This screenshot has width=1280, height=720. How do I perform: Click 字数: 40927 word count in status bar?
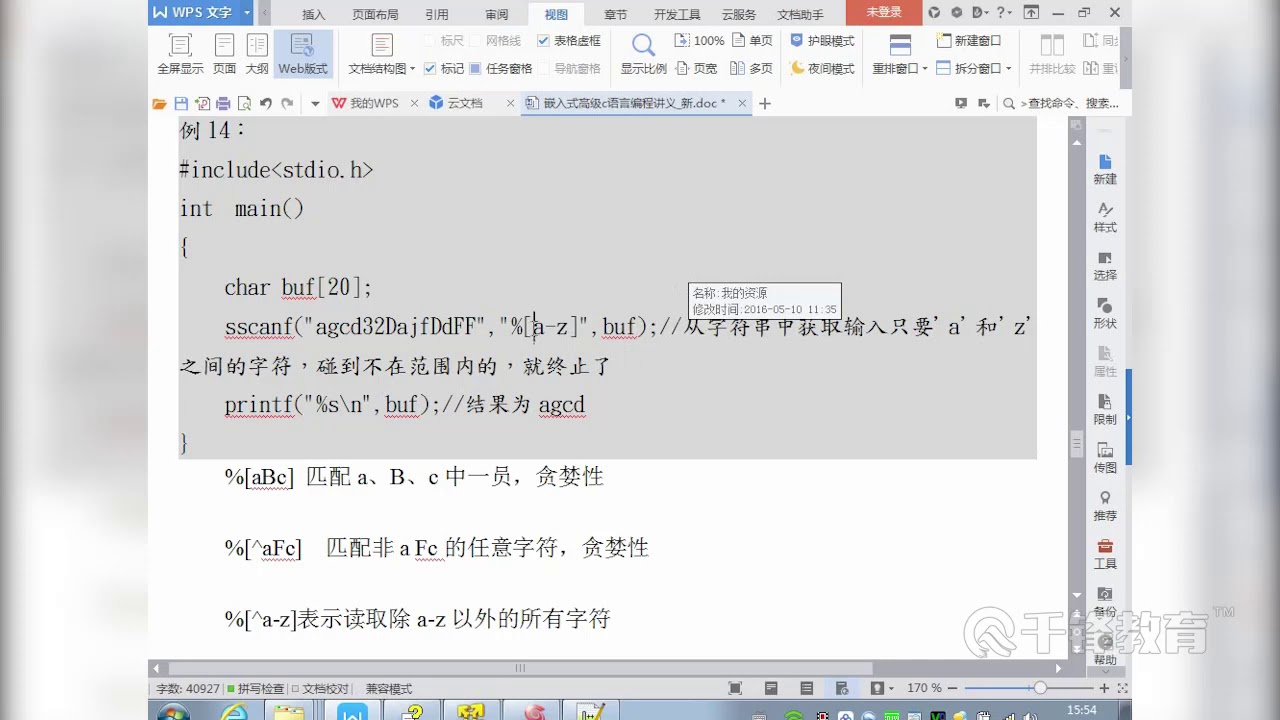coord(188,689)
